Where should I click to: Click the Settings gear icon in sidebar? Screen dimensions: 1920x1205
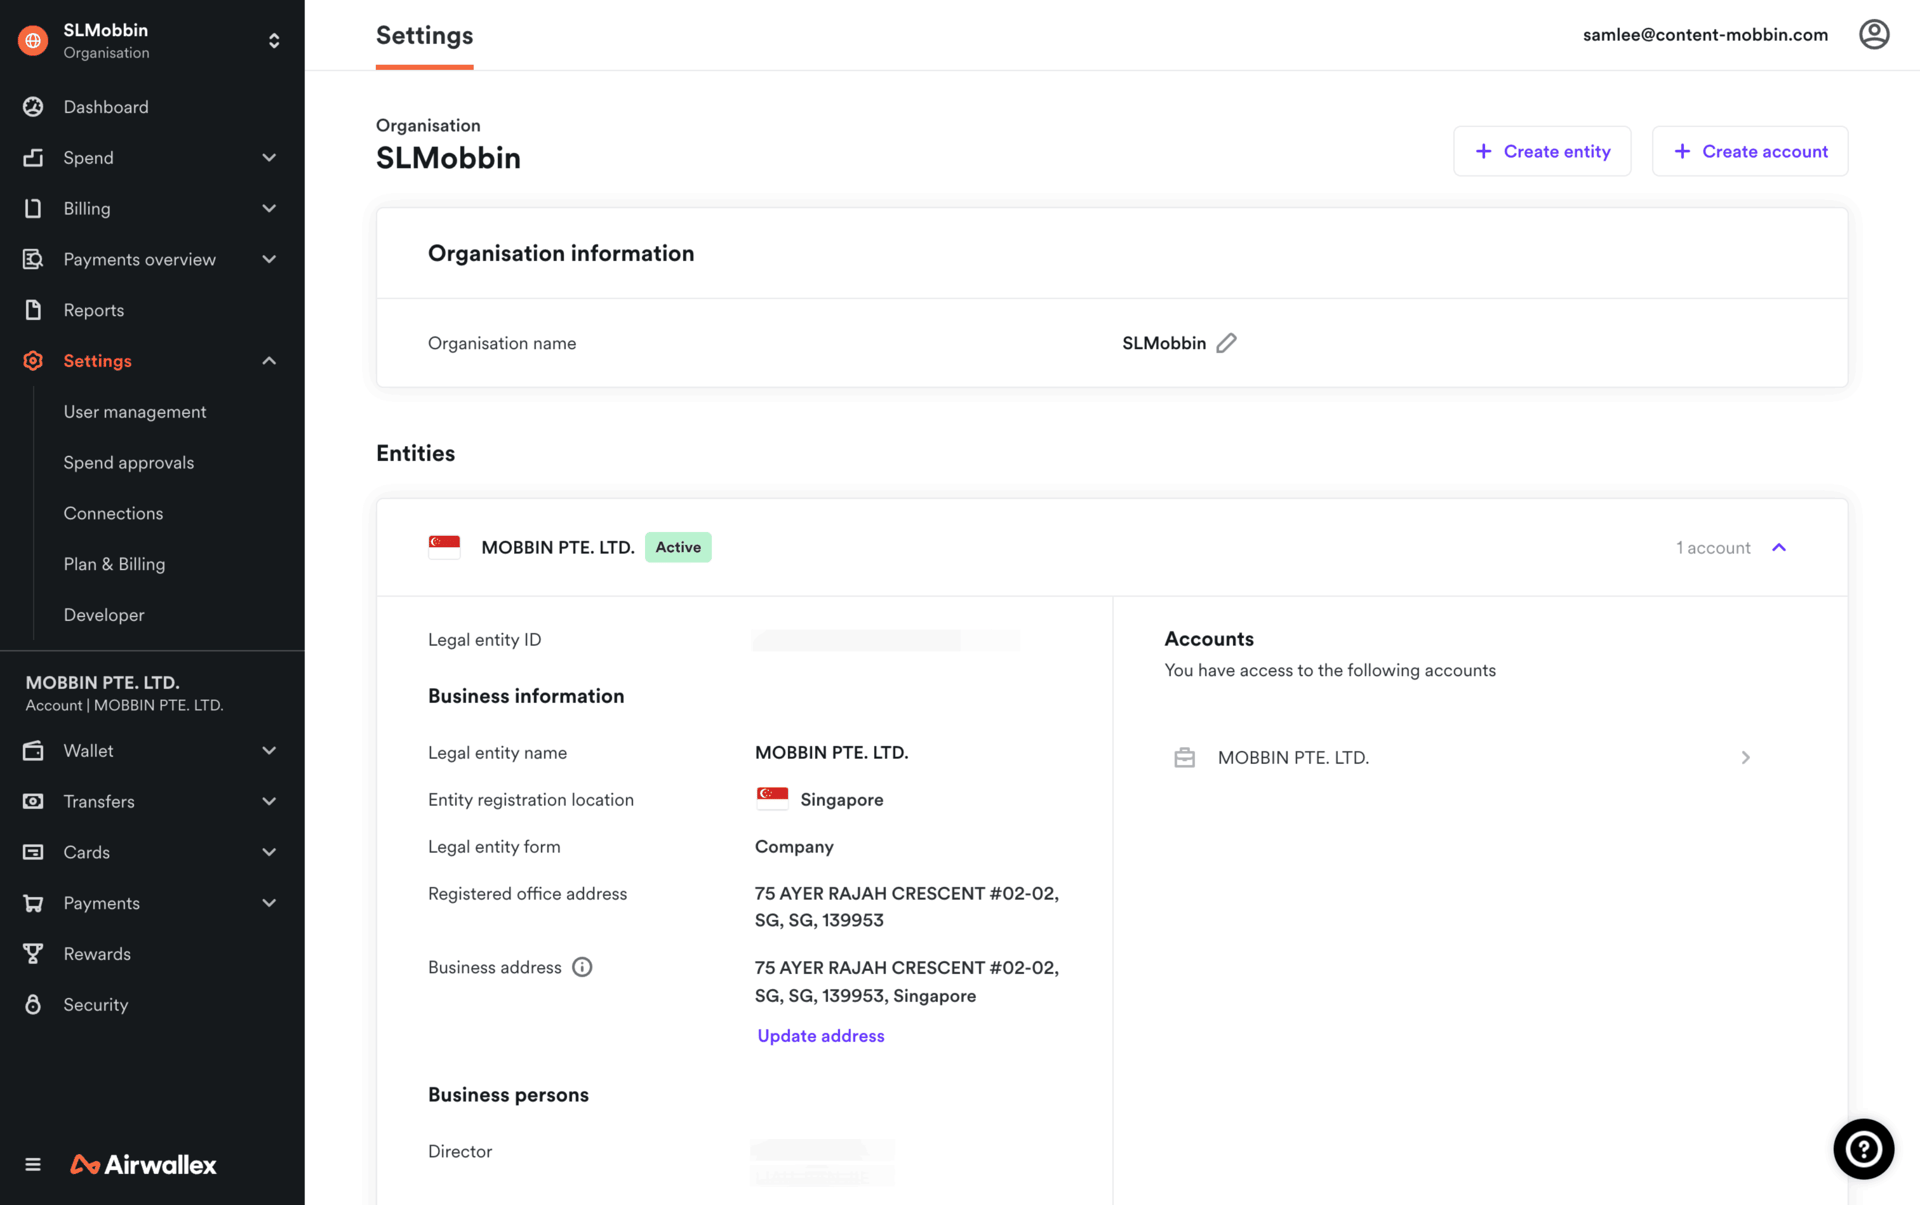pos(33,361)
